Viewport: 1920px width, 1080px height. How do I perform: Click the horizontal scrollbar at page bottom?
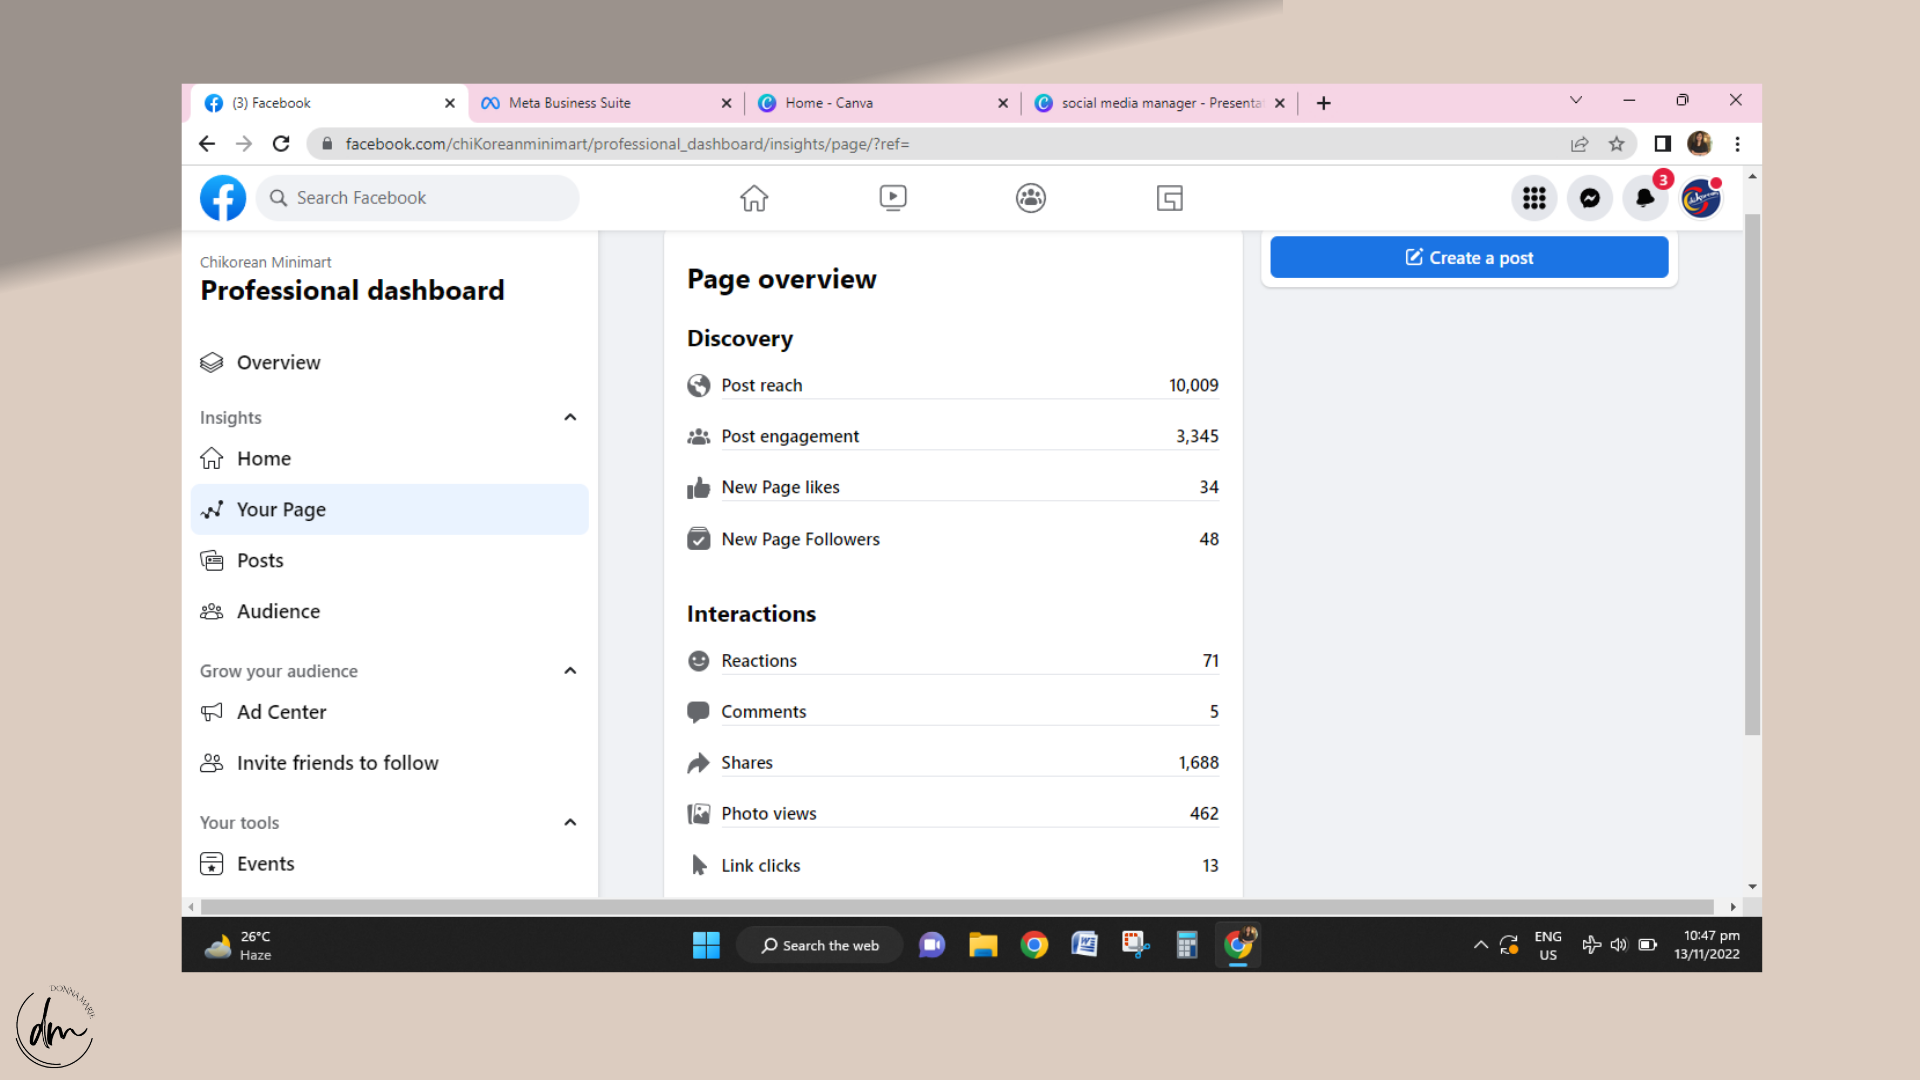click(960, 907)
